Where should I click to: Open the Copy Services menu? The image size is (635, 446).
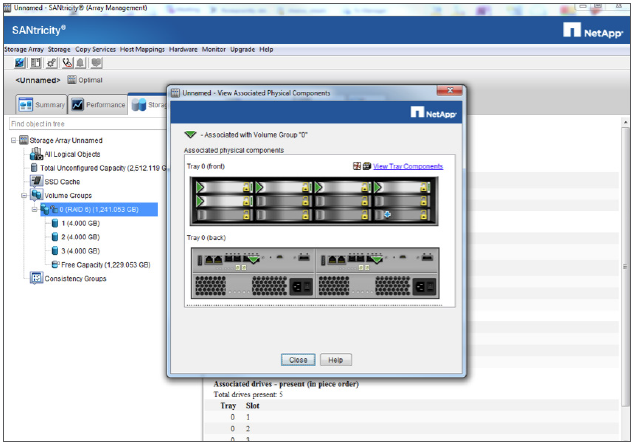[x=96, y=49]
